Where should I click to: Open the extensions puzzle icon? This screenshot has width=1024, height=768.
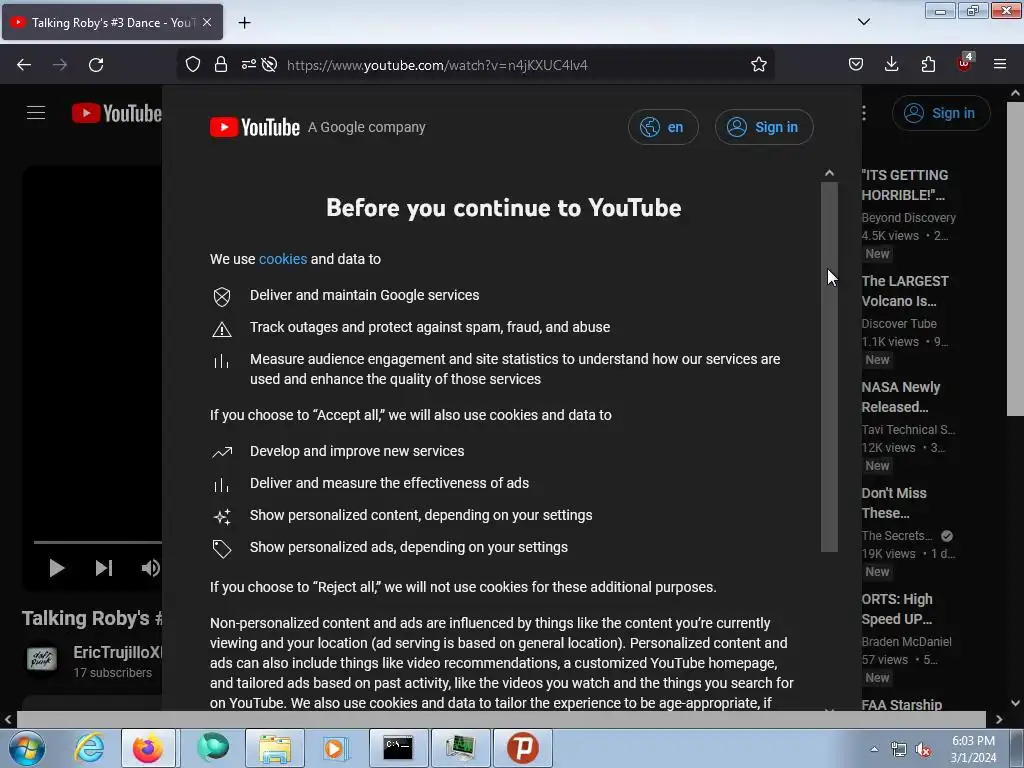(928, 65)
